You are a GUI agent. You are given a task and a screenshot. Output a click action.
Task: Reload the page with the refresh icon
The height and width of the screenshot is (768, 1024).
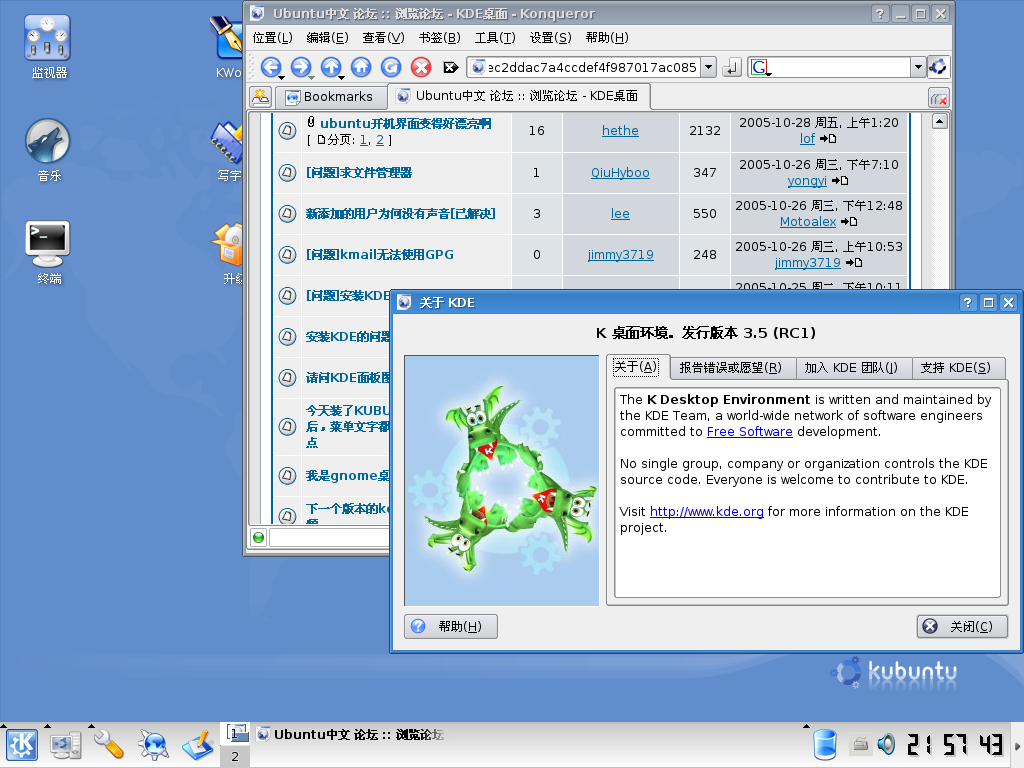[x=391, y=67]
